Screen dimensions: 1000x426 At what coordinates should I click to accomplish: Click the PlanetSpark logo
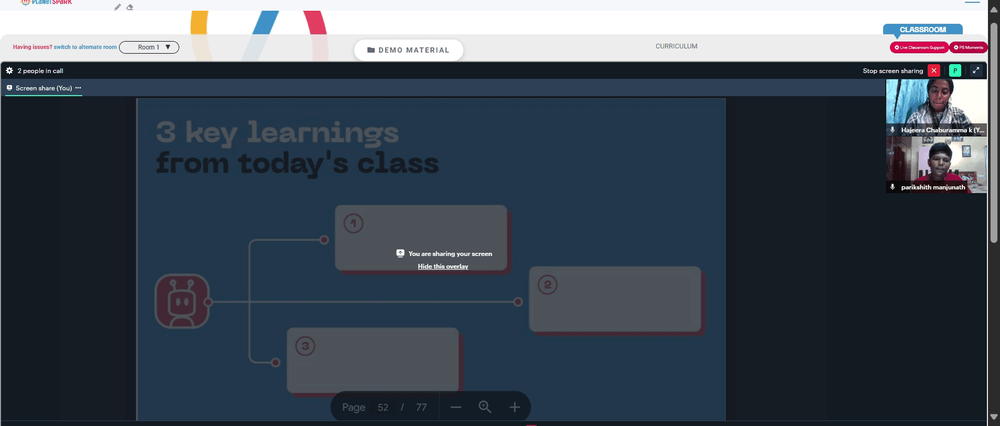coord(47,3)
